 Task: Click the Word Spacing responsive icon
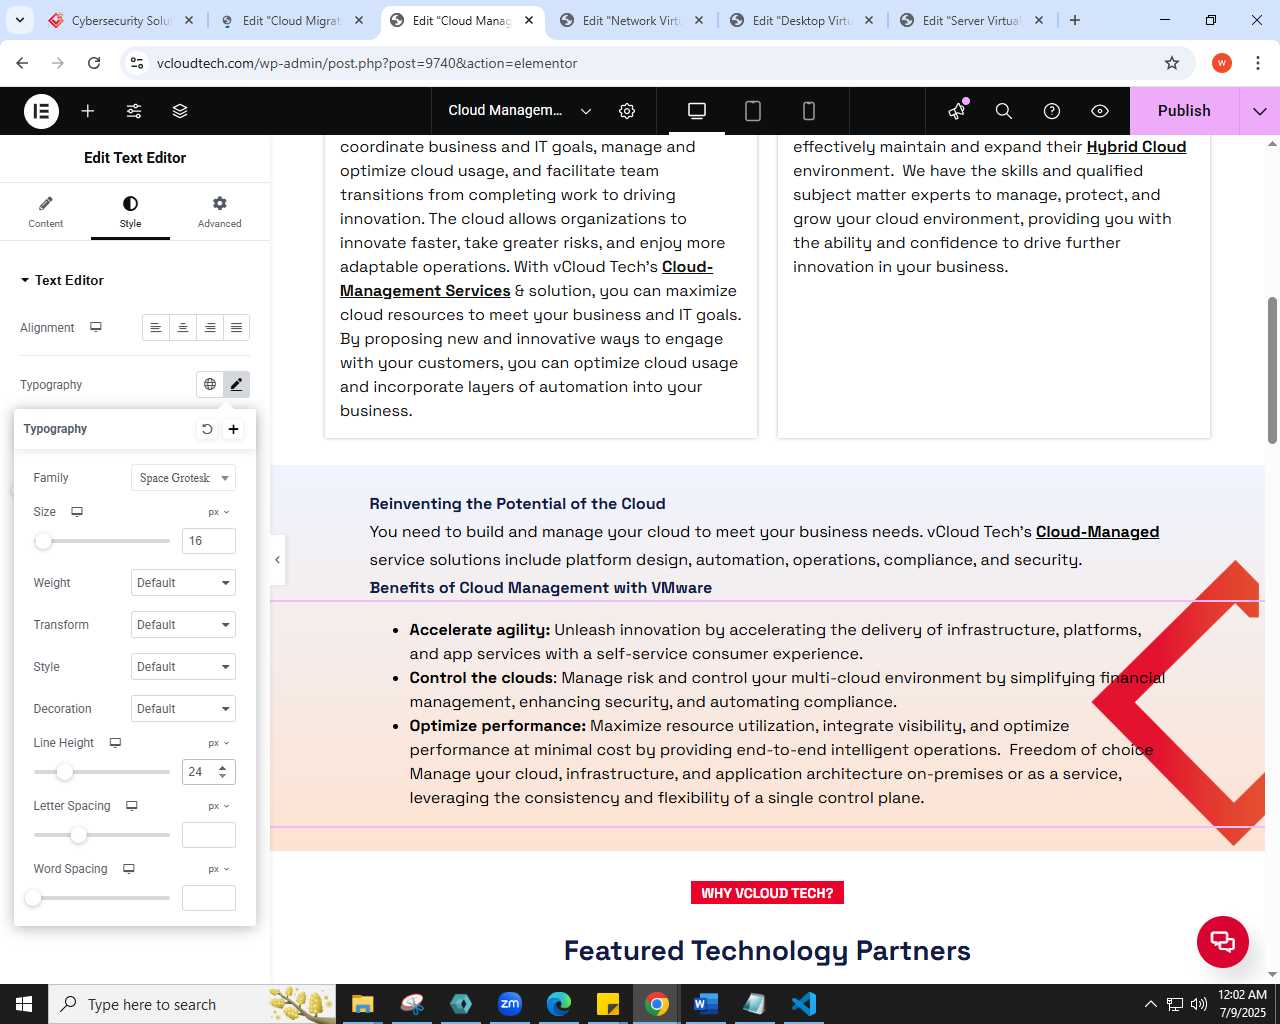point(129,868)
